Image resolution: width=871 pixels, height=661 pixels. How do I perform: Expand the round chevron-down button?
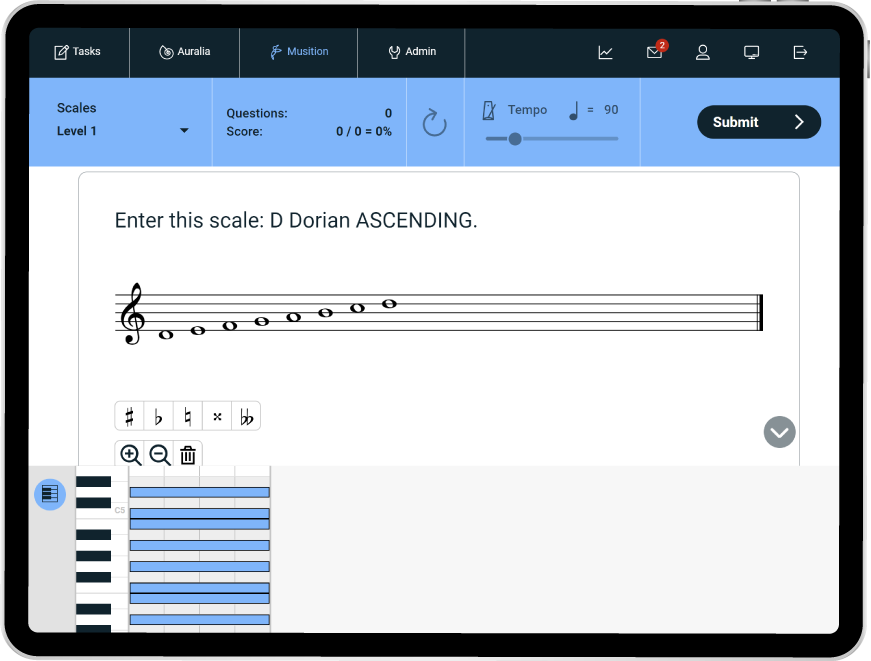779,432
